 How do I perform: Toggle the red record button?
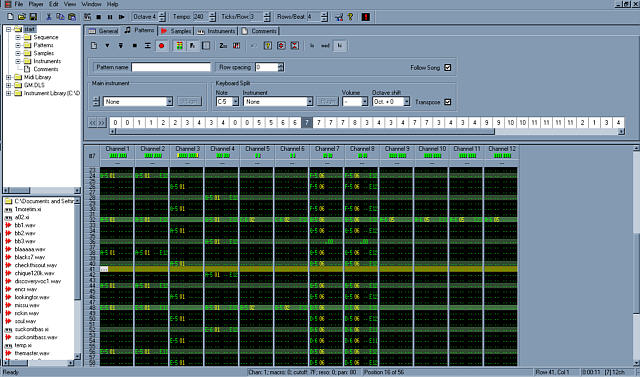(x=161, y=46)
